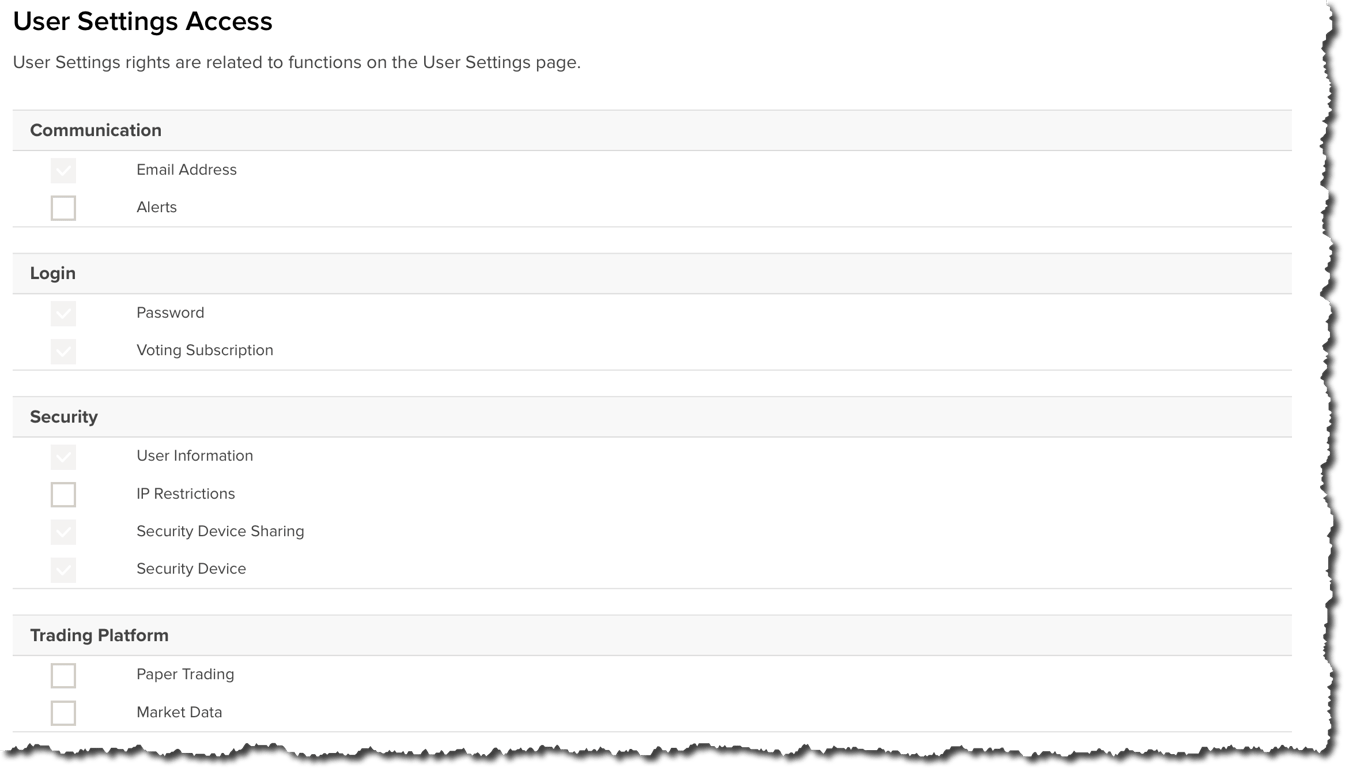Toggle the Security Device checkbox
The height and width of the screenshot is (768, 1345).
point(63,569)
